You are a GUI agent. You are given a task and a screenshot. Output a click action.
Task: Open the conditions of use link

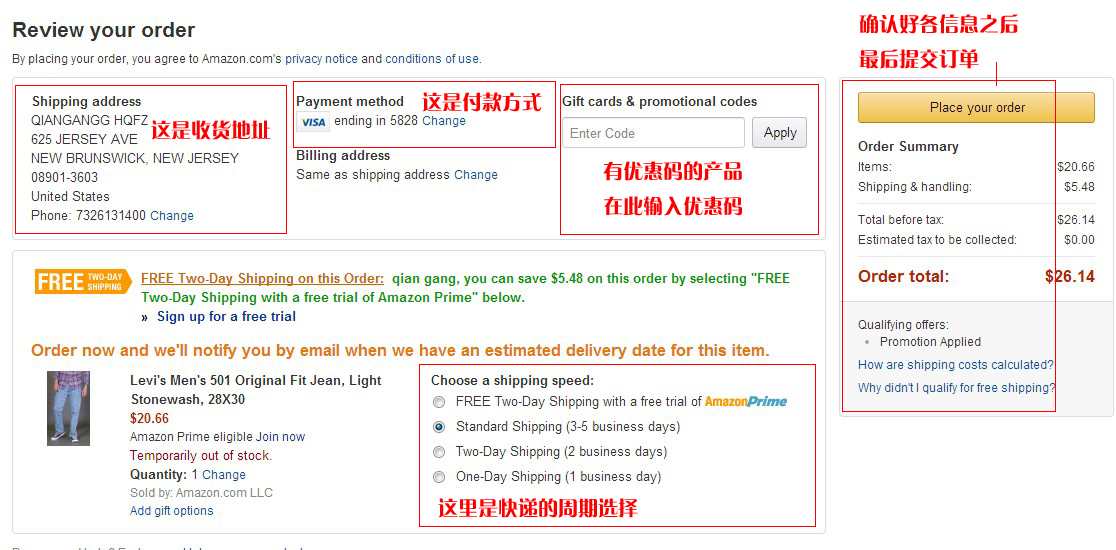point(432,59)
